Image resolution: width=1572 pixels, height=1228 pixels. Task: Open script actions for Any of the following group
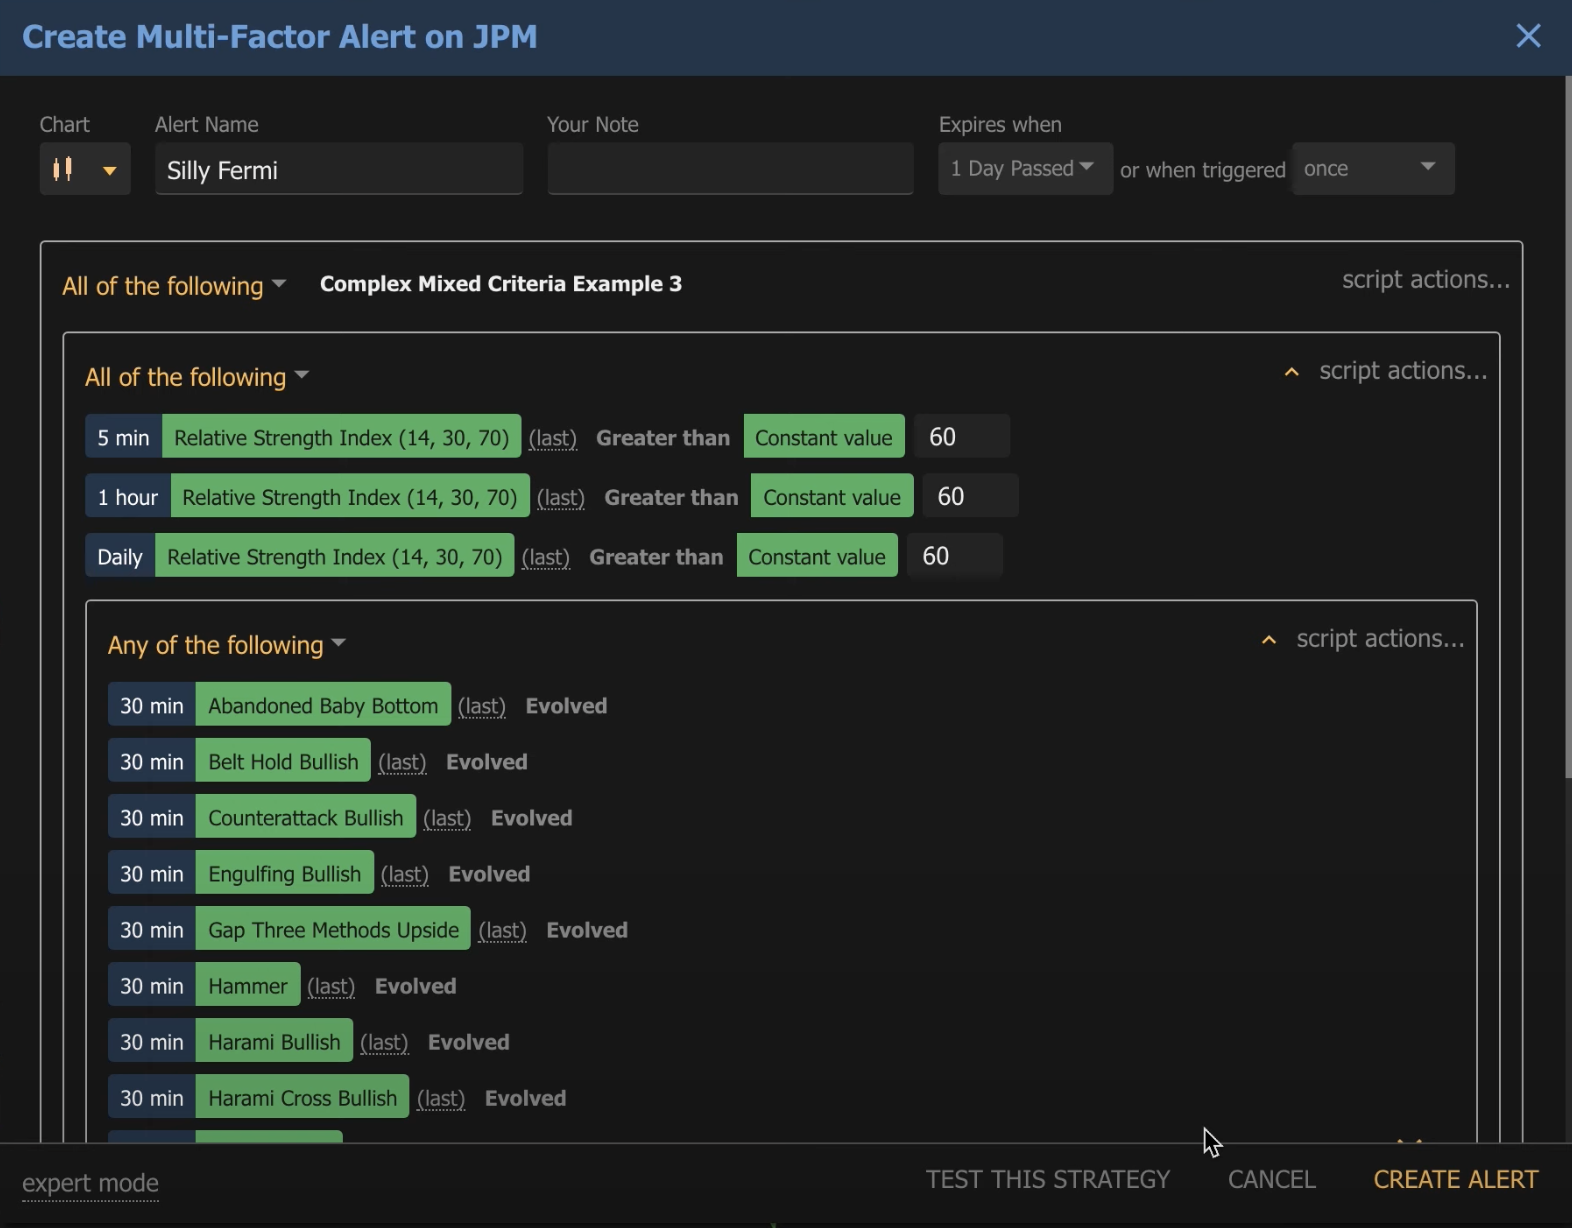1380,639
